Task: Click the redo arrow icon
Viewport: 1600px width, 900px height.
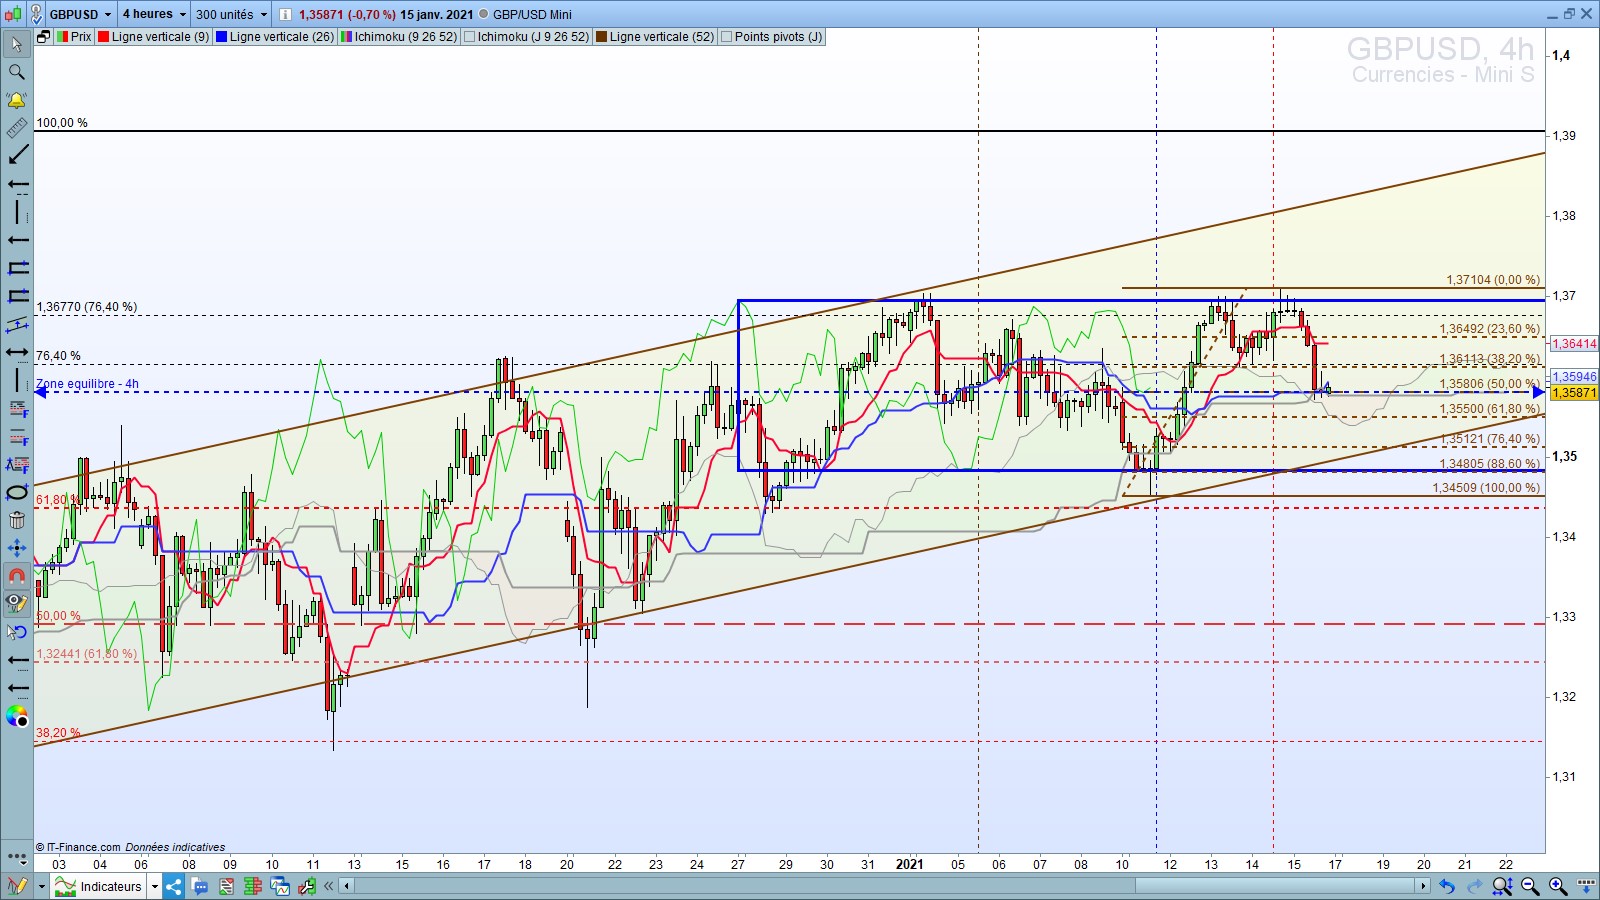Action: [1474, 886]
